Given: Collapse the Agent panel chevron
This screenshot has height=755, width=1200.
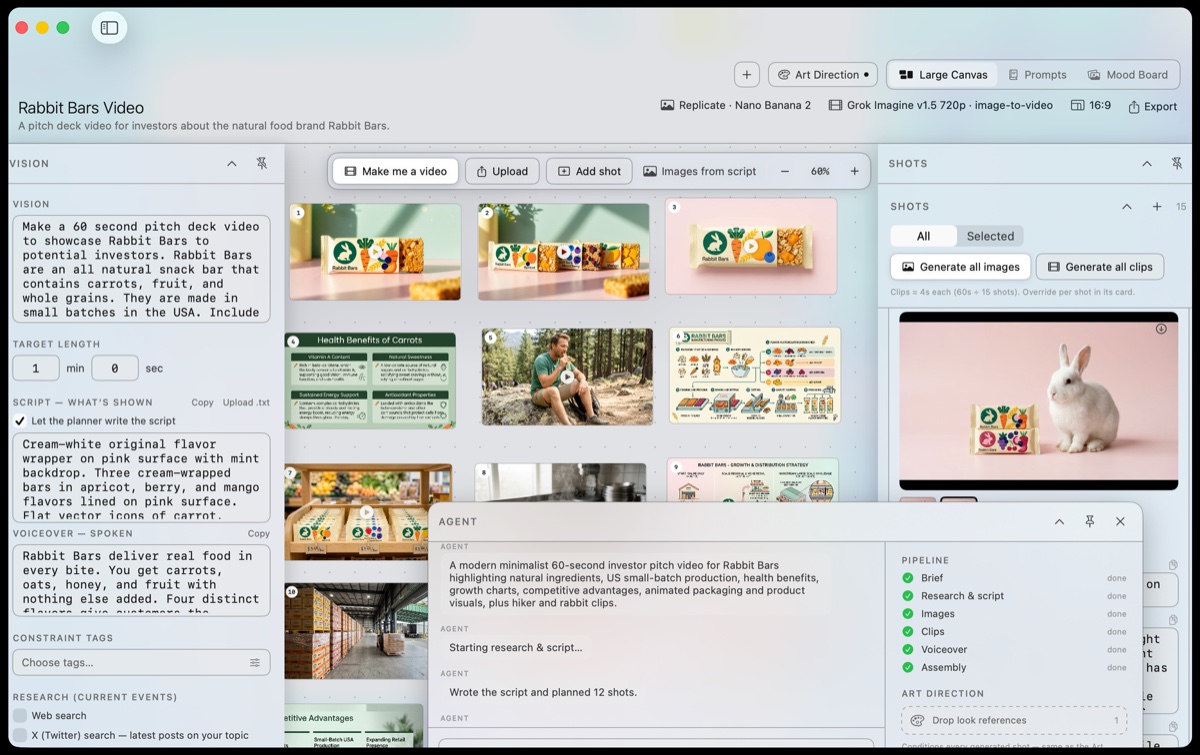Looking at the screenshot, I should [x=1059, y=522].
